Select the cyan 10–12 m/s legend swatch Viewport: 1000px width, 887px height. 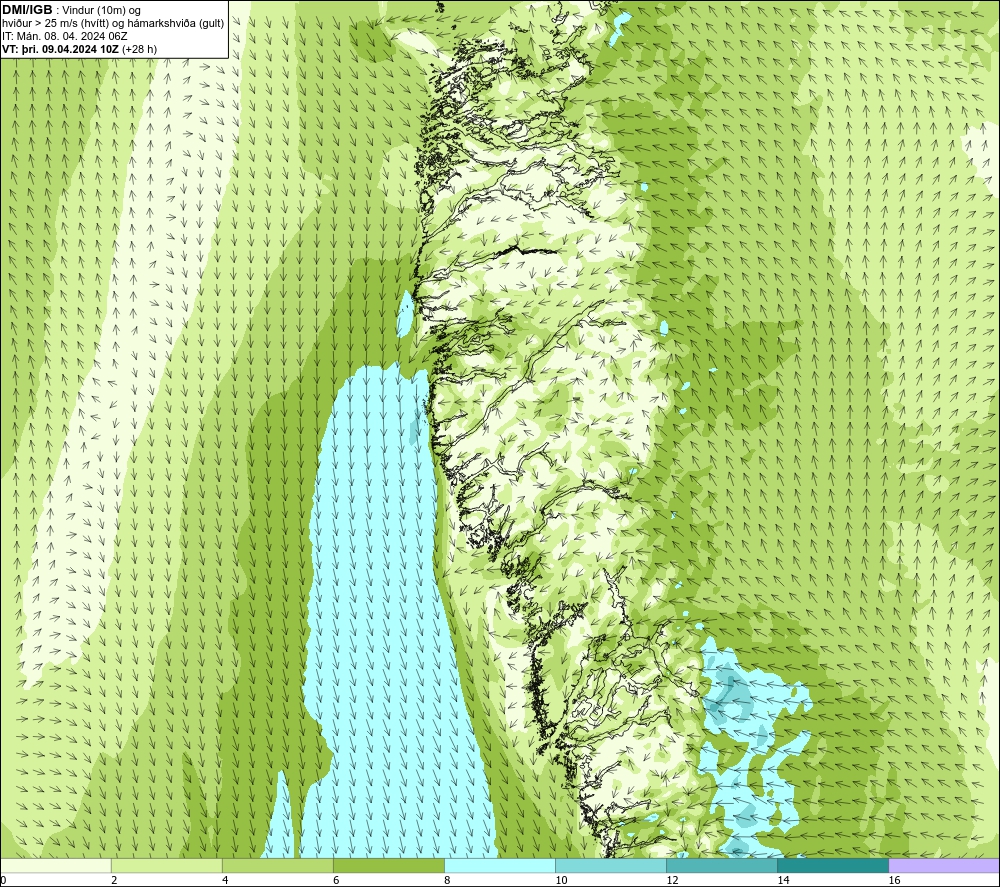tap(611, 865)
